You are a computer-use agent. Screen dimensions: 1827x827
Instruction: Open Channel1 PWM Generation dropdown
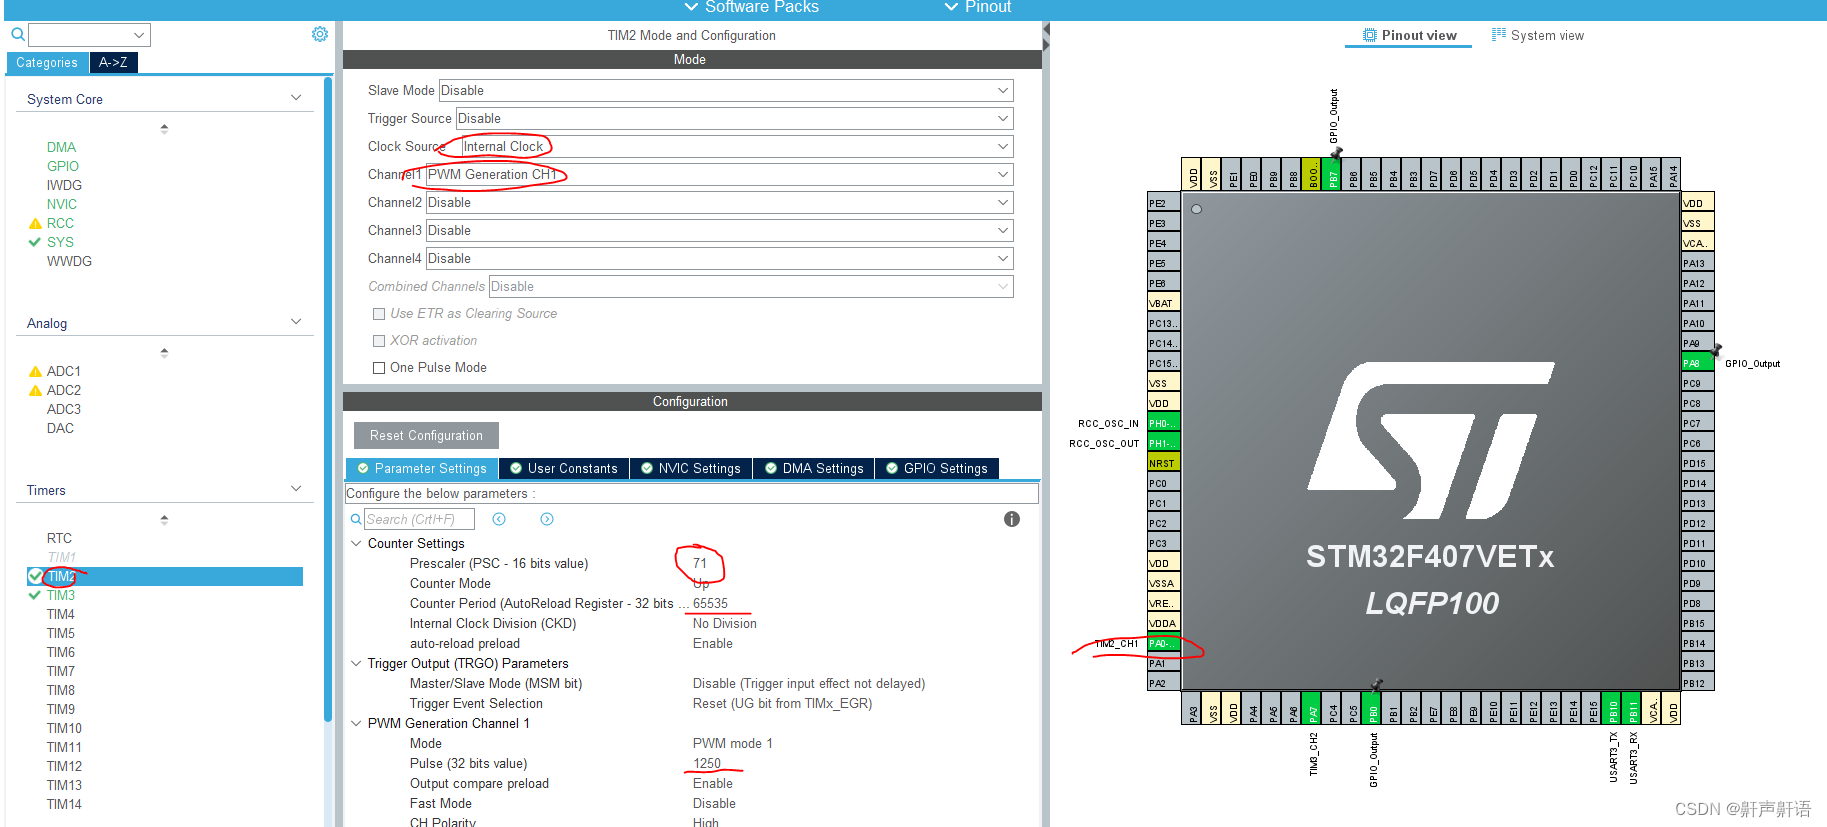click(720, 175)
